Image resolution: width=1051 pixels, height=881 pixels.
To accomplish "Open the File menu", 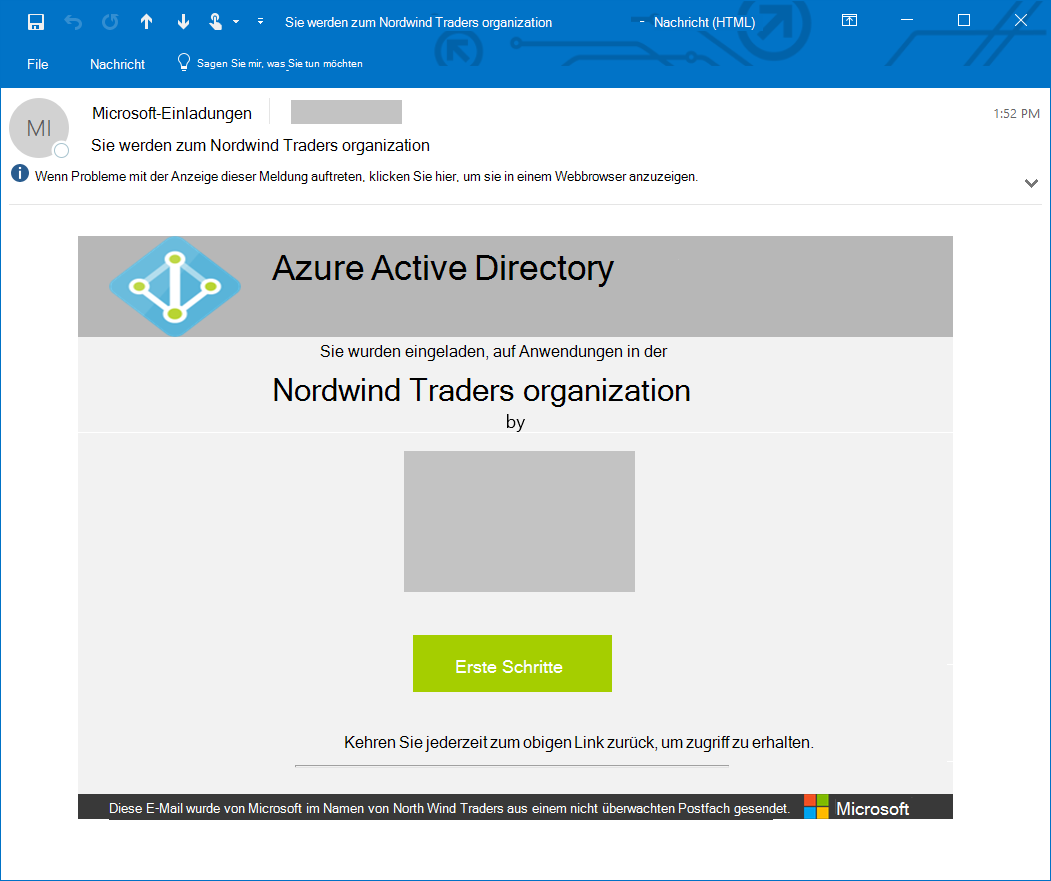I will pyautogui.click(x=38, y=64).
